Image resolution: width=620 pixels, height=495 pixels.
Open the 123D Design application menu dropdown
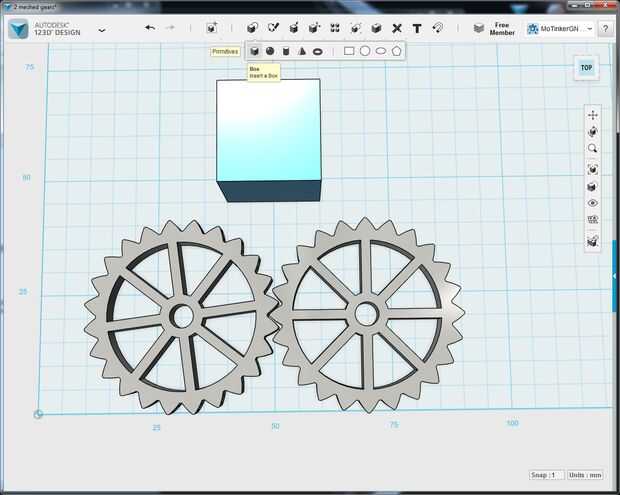coord(102,30)
